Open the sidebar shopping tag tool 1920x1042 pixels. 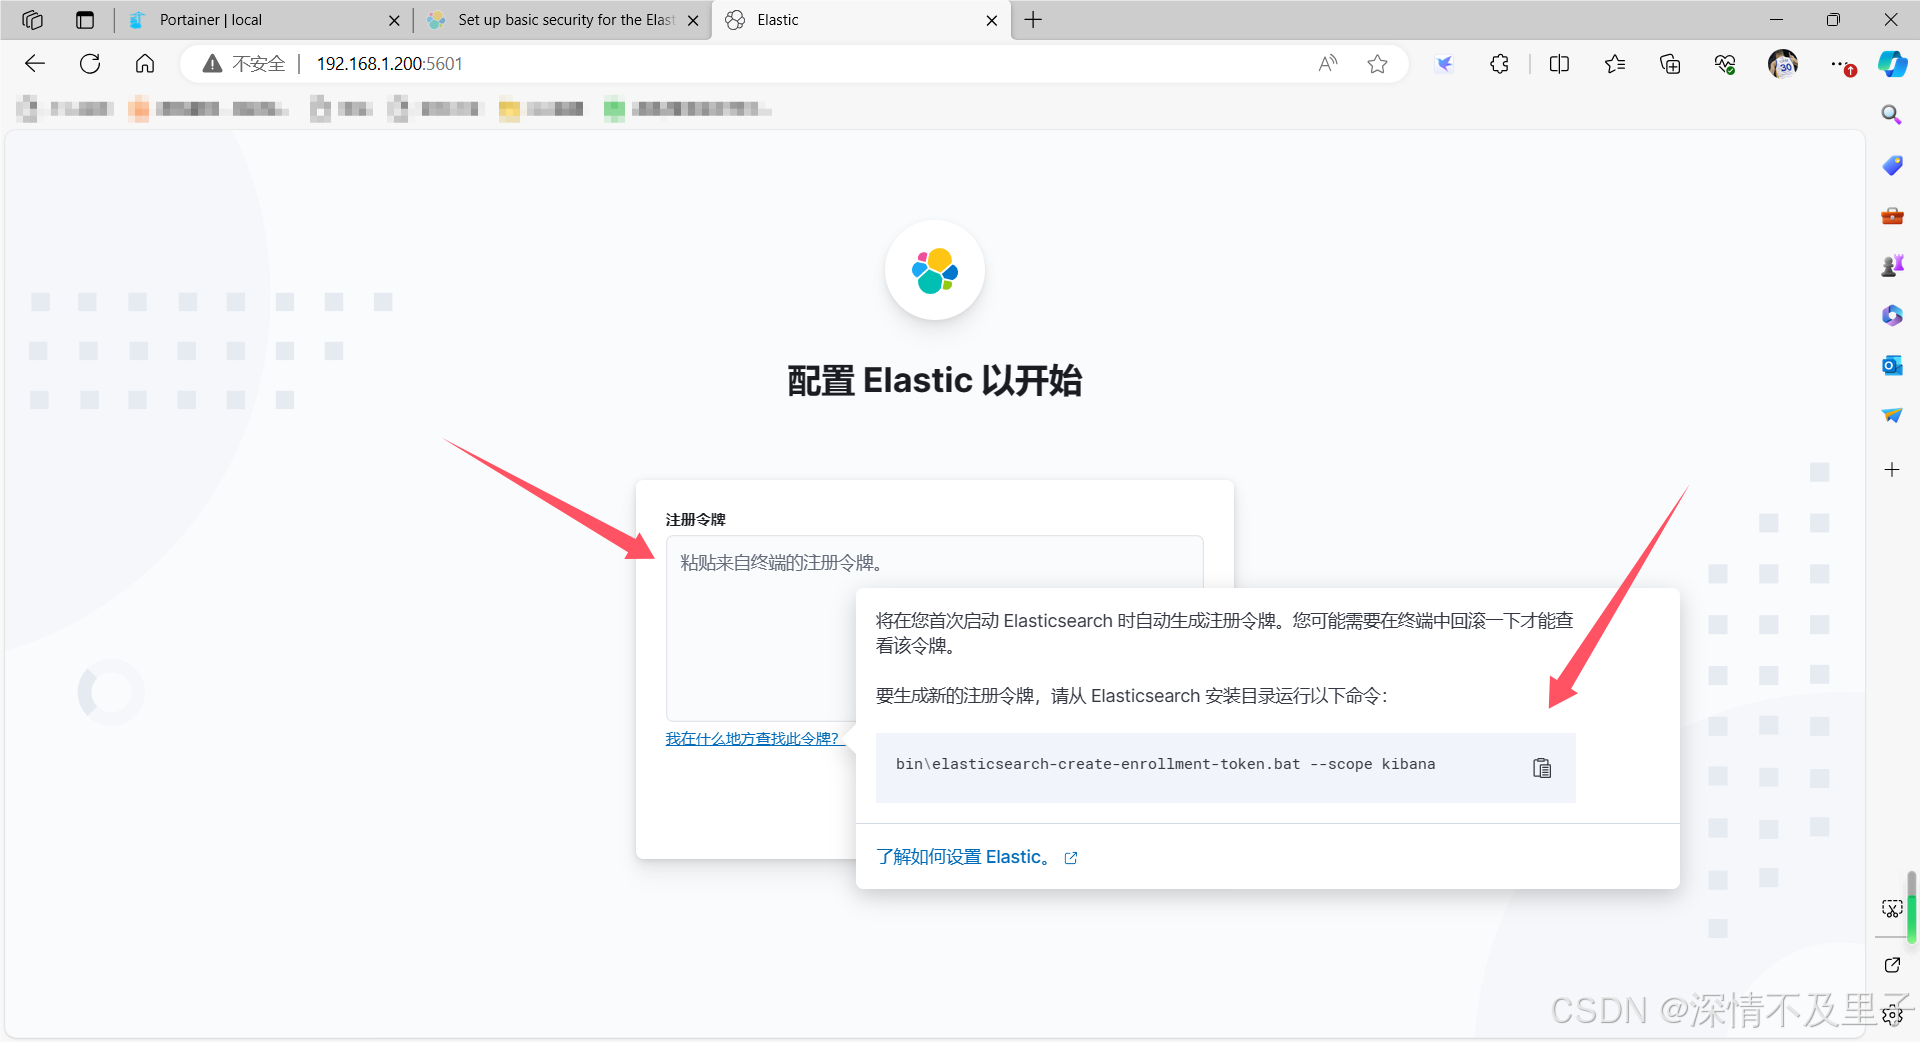click(1891, 165)
